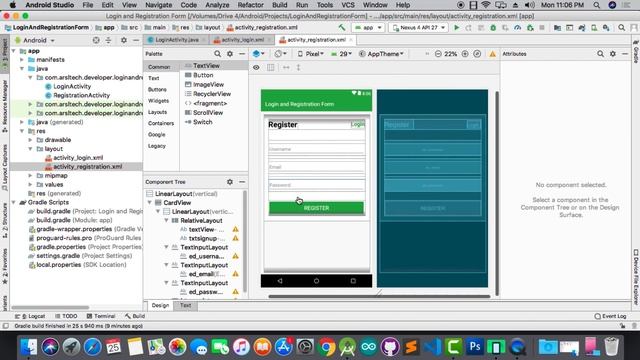This screenshot has width=640, height=360.
Task: Open the VCS menu
Action: click(x=348, y=5)
